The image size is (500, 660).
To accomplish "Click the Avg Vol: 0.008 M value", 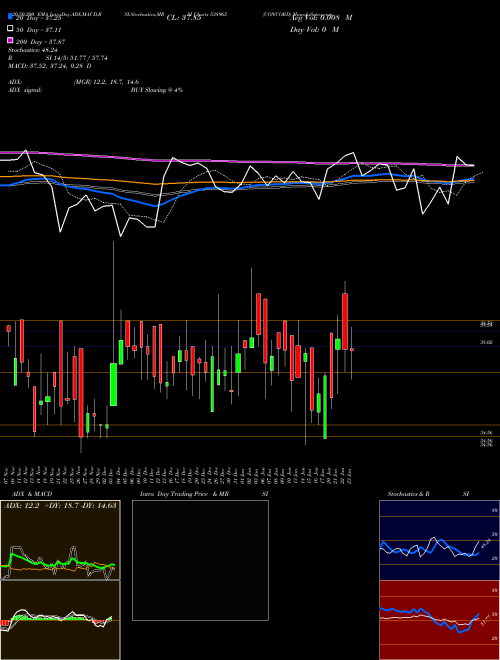I will (321, 18).
